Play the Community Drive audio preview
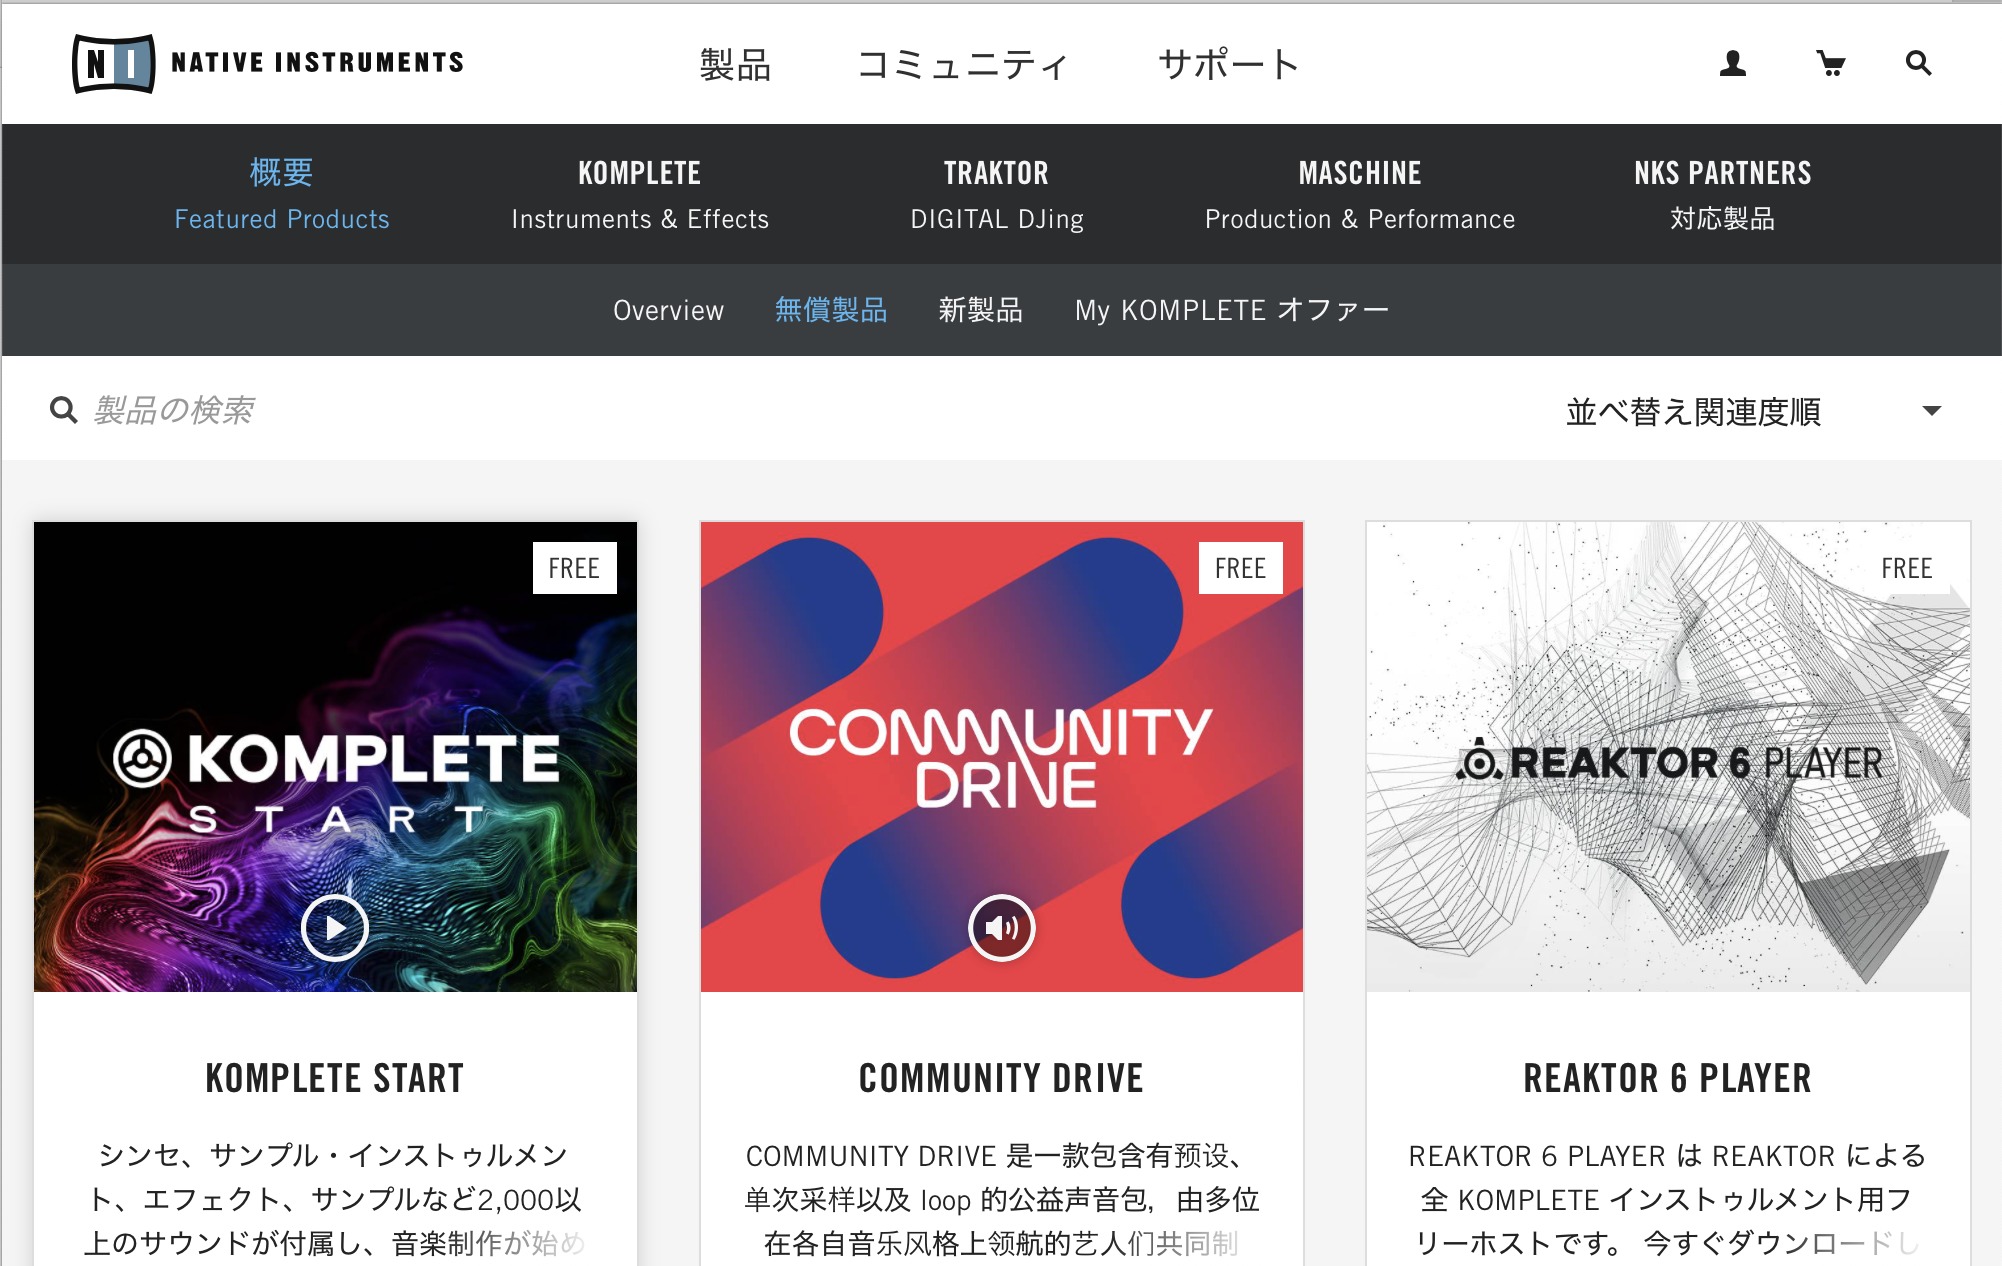The image size is (2002, 1266). [1001, 928]
